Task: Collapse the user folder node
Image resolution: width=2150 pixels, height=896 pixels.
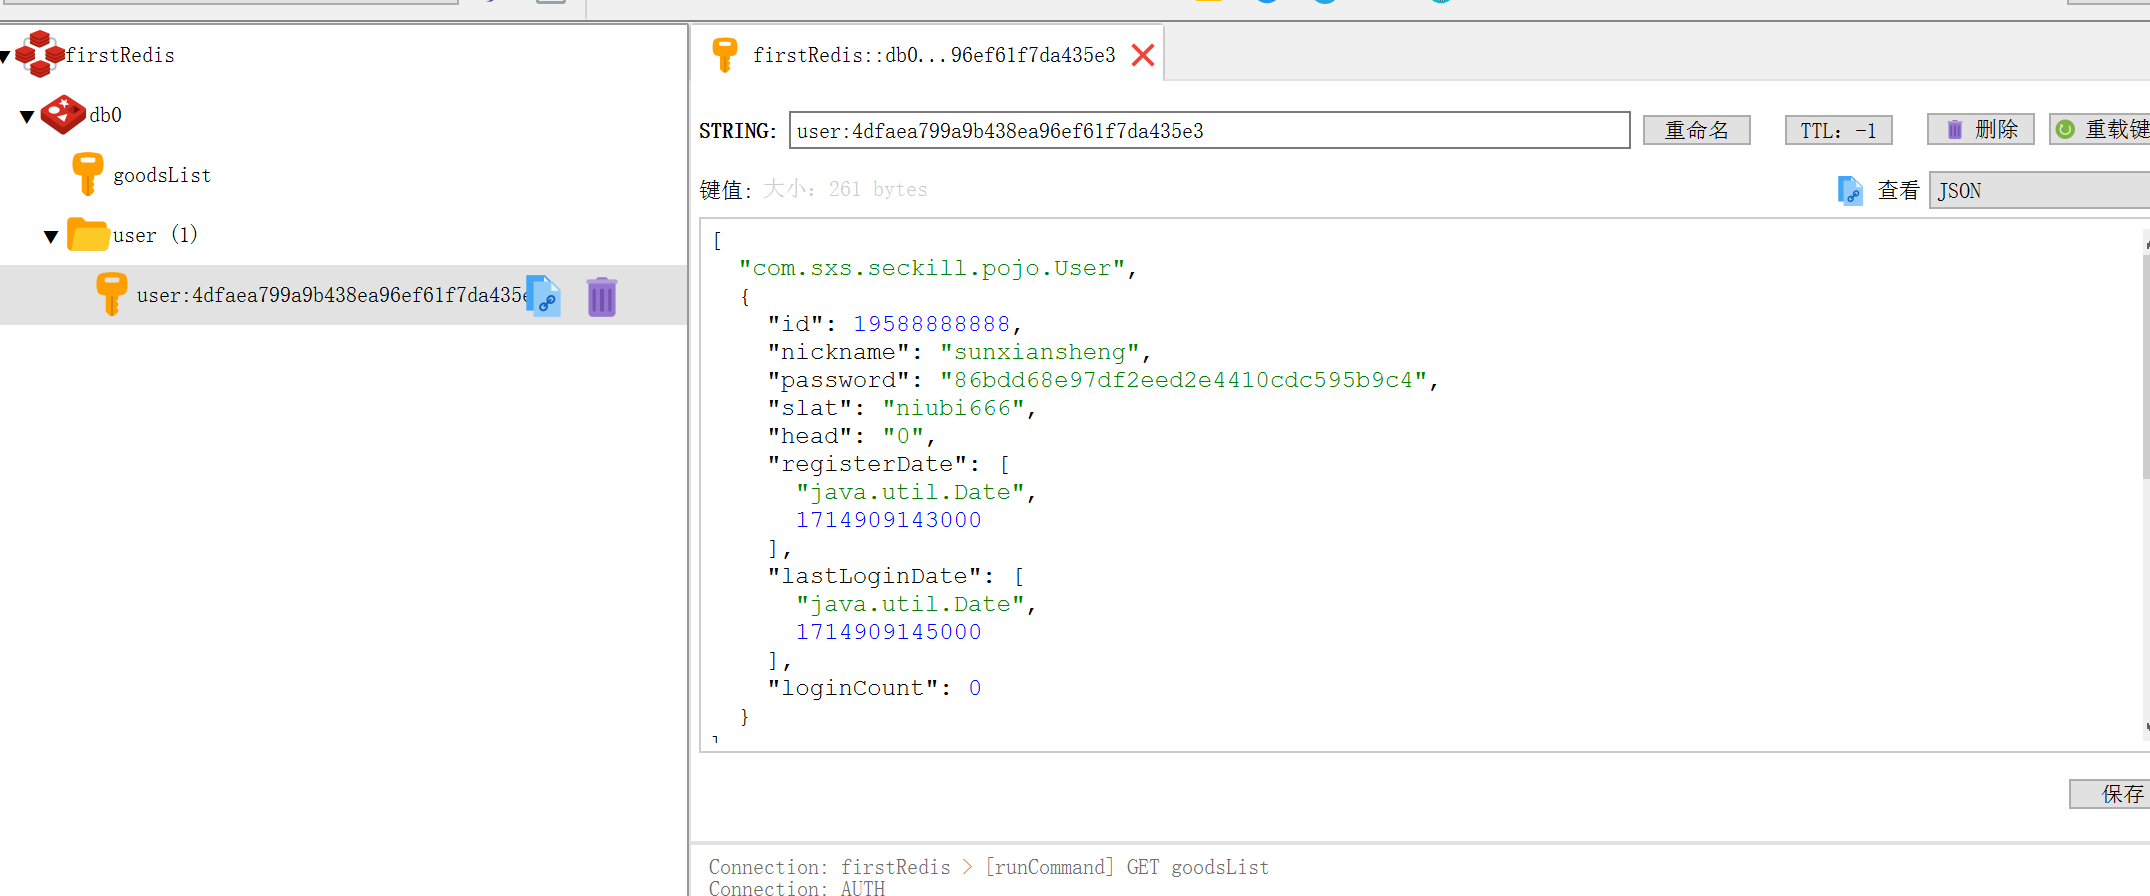Action: coord(51,237)
